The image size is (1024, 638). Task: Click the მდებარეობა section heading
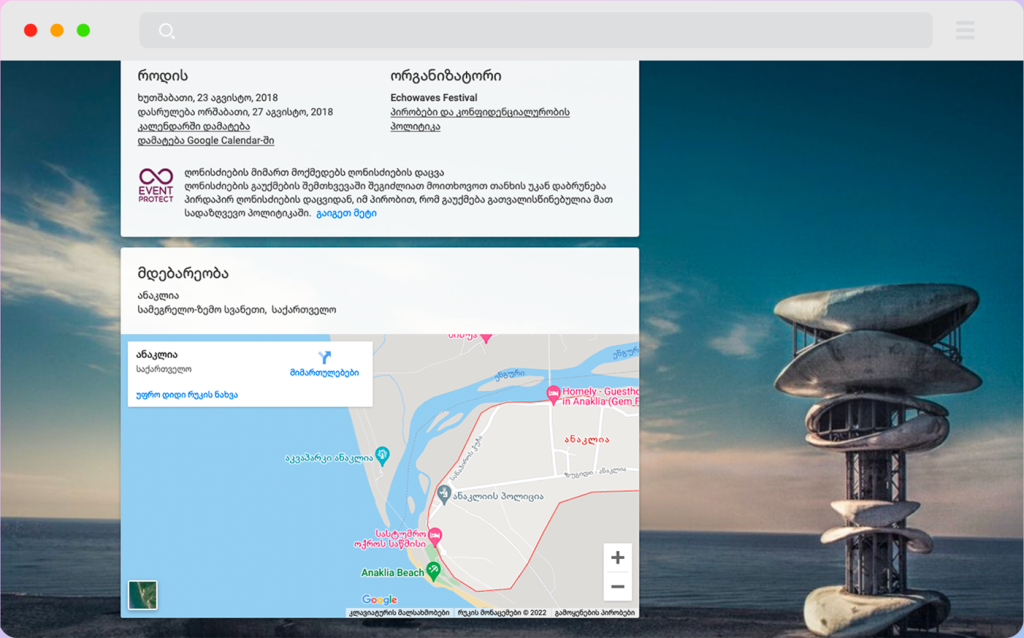pos(183,273)
